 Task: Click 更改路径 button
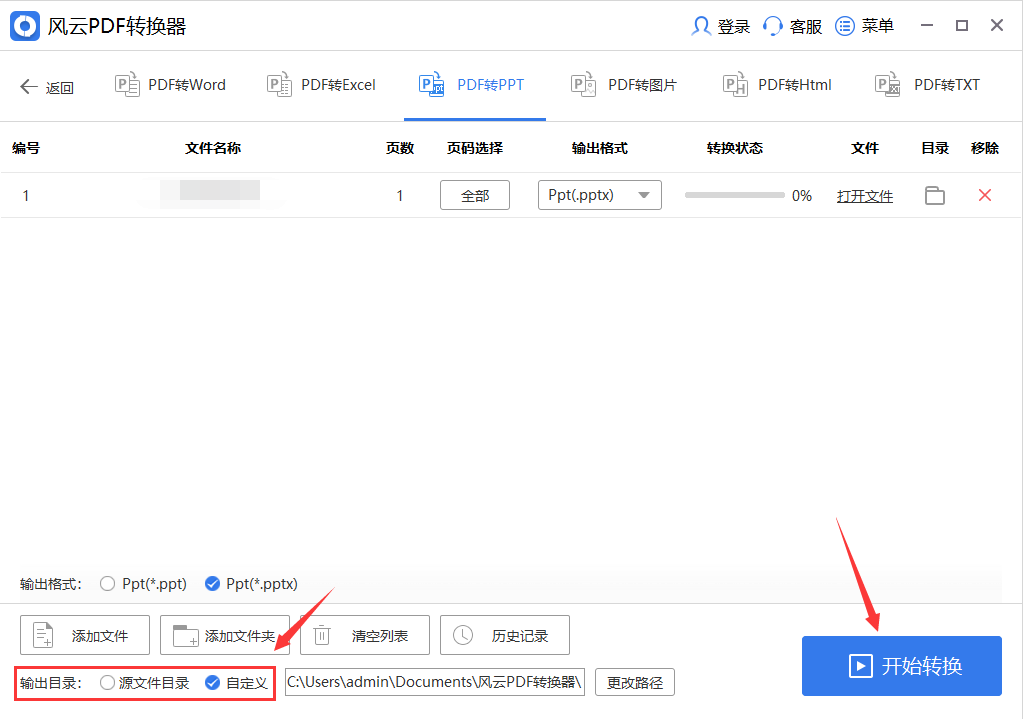(x=635, y=682)
